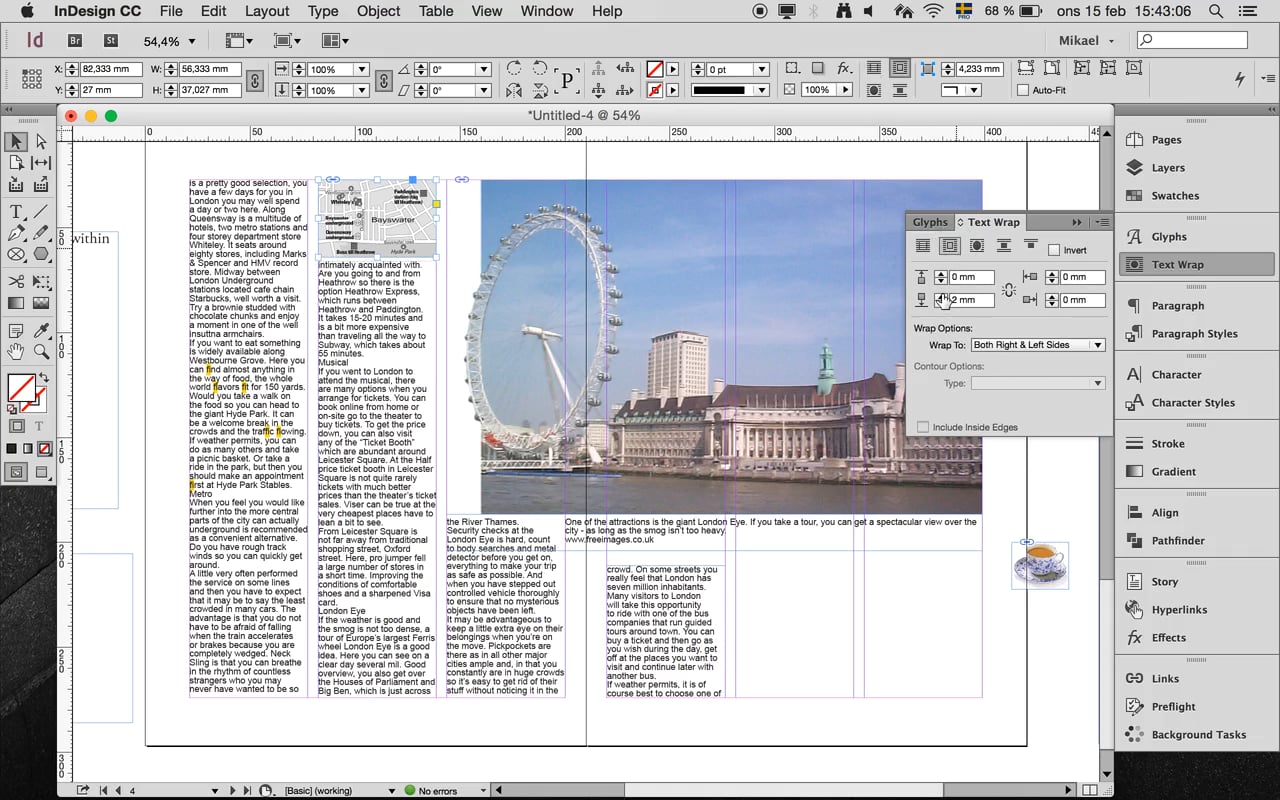Open the Paragraph Styles panel
This screenshot has width=1280, height=800.
[x=1194, y=334]
